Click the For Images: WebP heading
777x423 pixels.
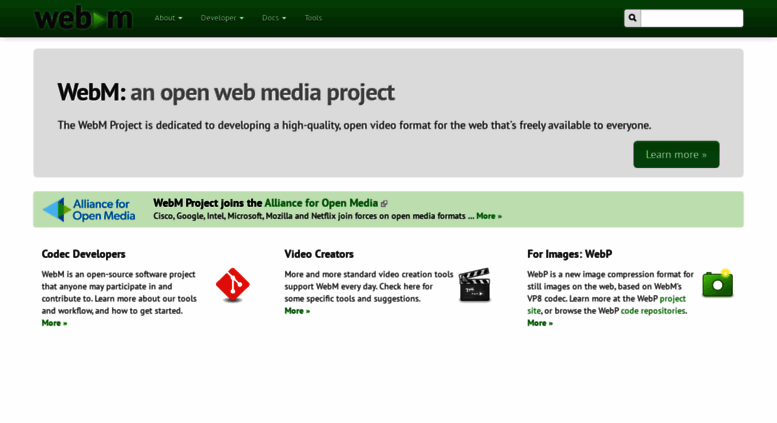click(569, 254)
